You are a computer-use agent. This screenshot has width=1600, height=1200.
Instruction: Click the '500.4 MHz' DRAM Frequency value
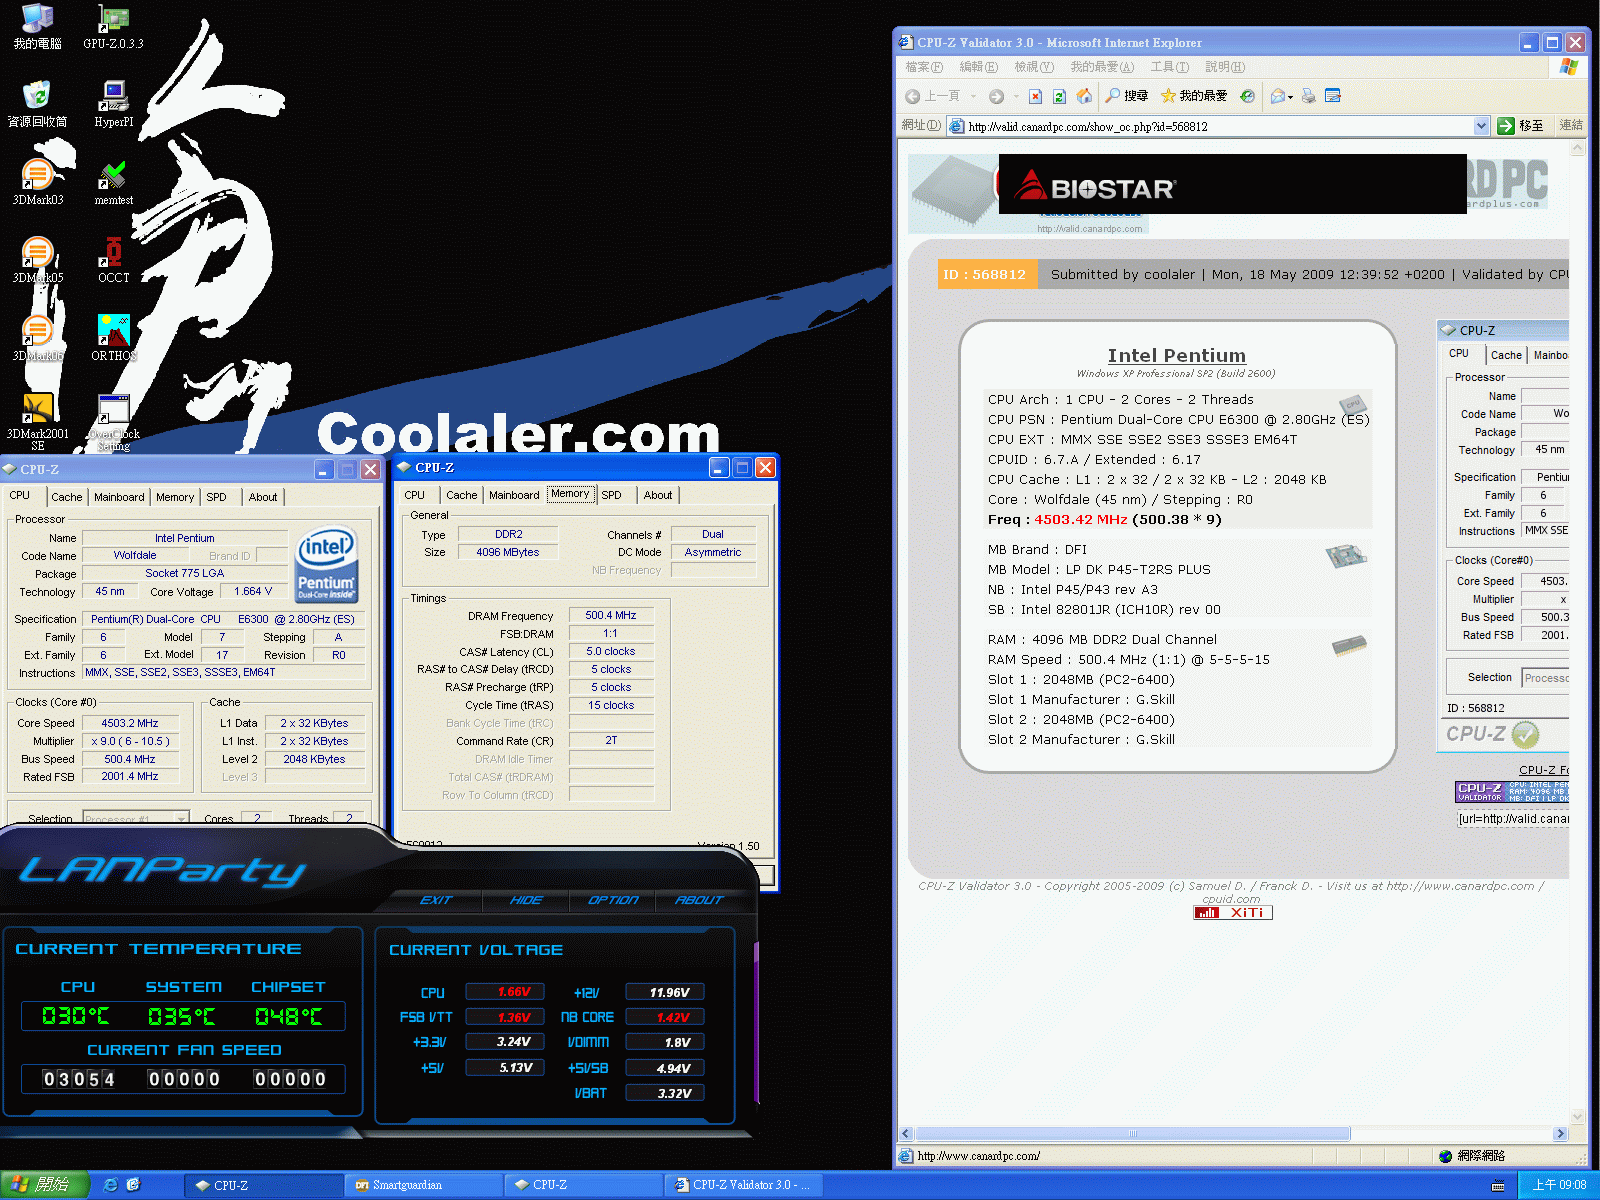pyautogui.click(x=611, y=616)
